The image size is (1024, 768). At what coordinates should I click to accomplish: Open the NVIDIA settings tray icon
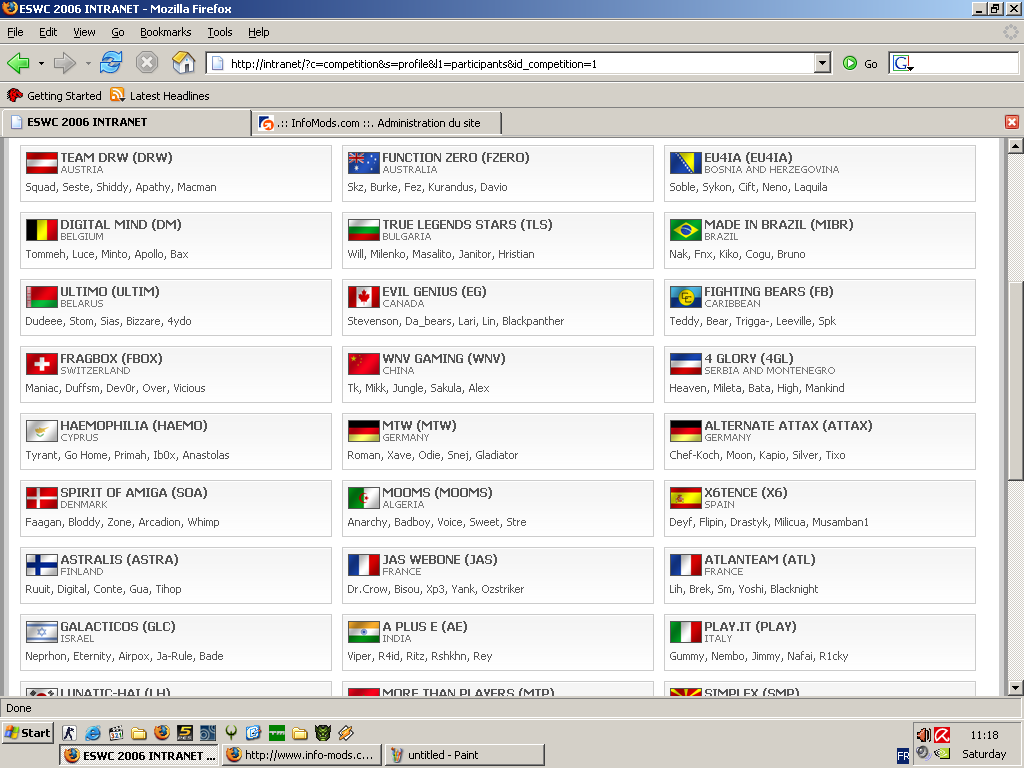(942, 753)
